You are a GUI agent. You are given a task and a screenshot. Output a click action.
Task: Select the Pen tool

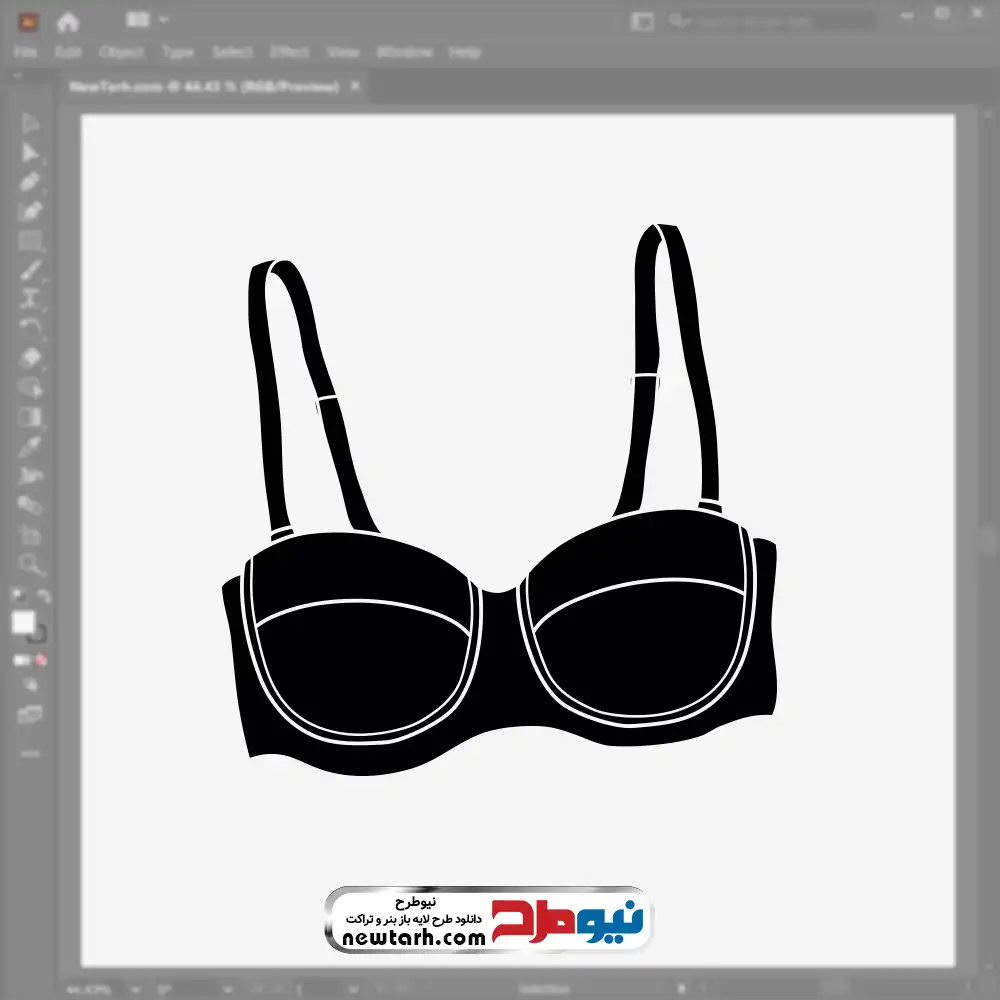[x=31, y=182]
